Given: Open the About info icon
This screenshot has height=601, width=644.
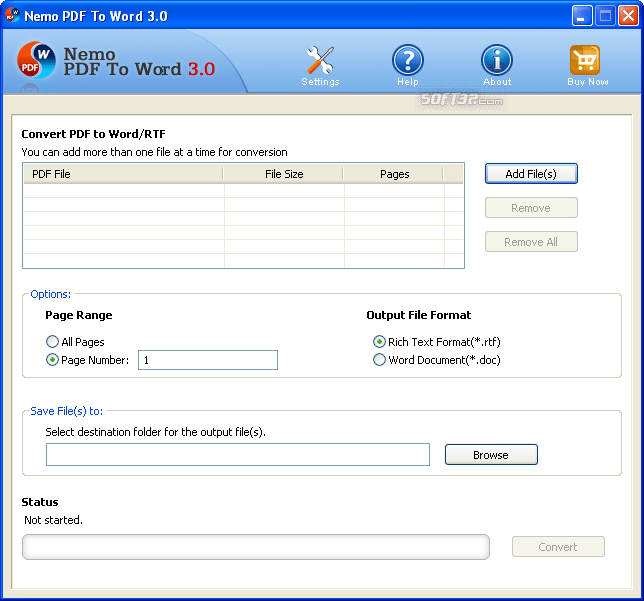Looking at the screenshot, I should click(x=497, y=60).
